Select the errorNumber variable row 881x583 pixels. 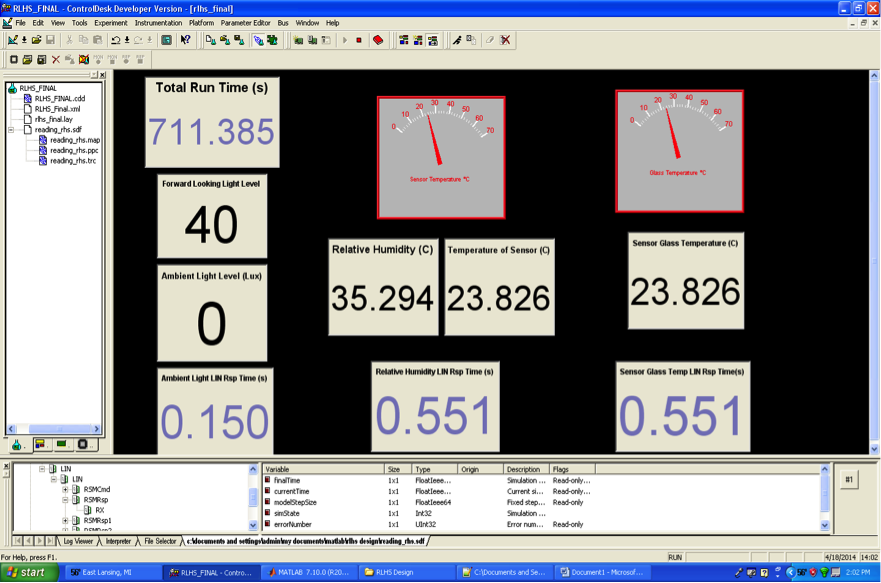coord(428,524)
